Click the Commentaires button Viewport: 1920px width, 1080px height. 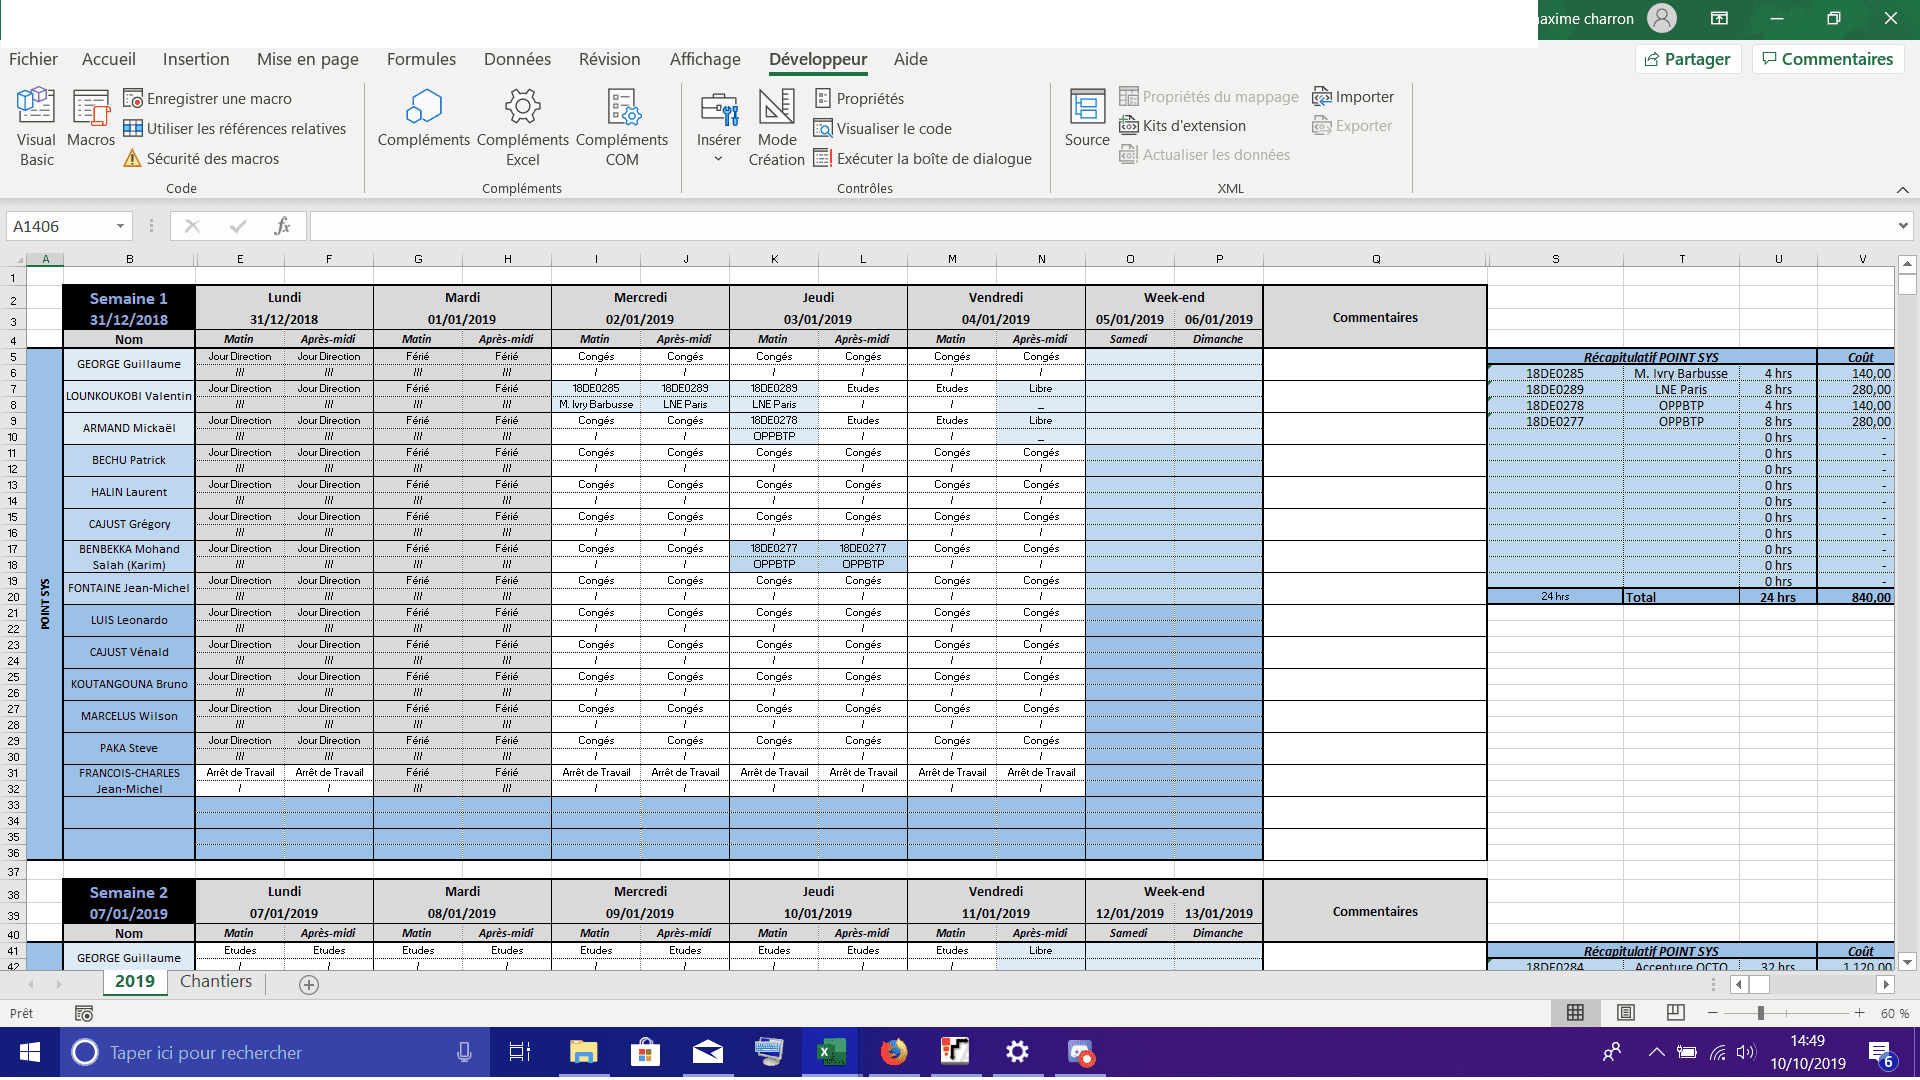(x=1827, y=59)
